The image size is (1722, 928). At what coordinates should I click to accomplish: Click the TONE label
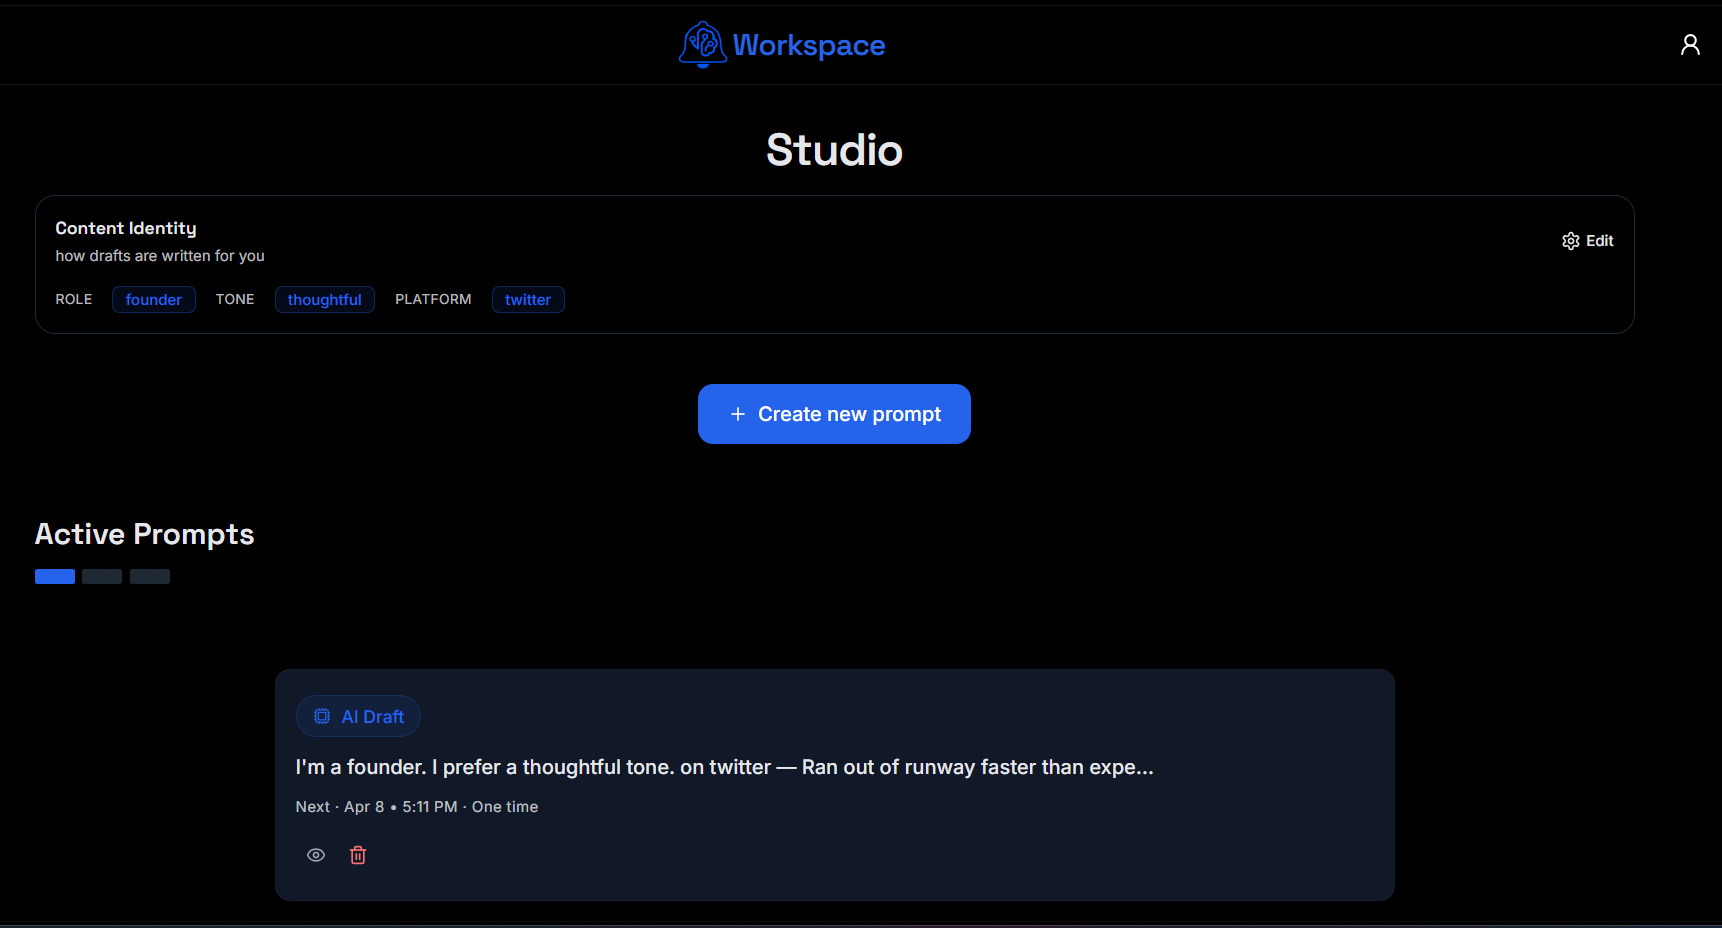point(235,299)
